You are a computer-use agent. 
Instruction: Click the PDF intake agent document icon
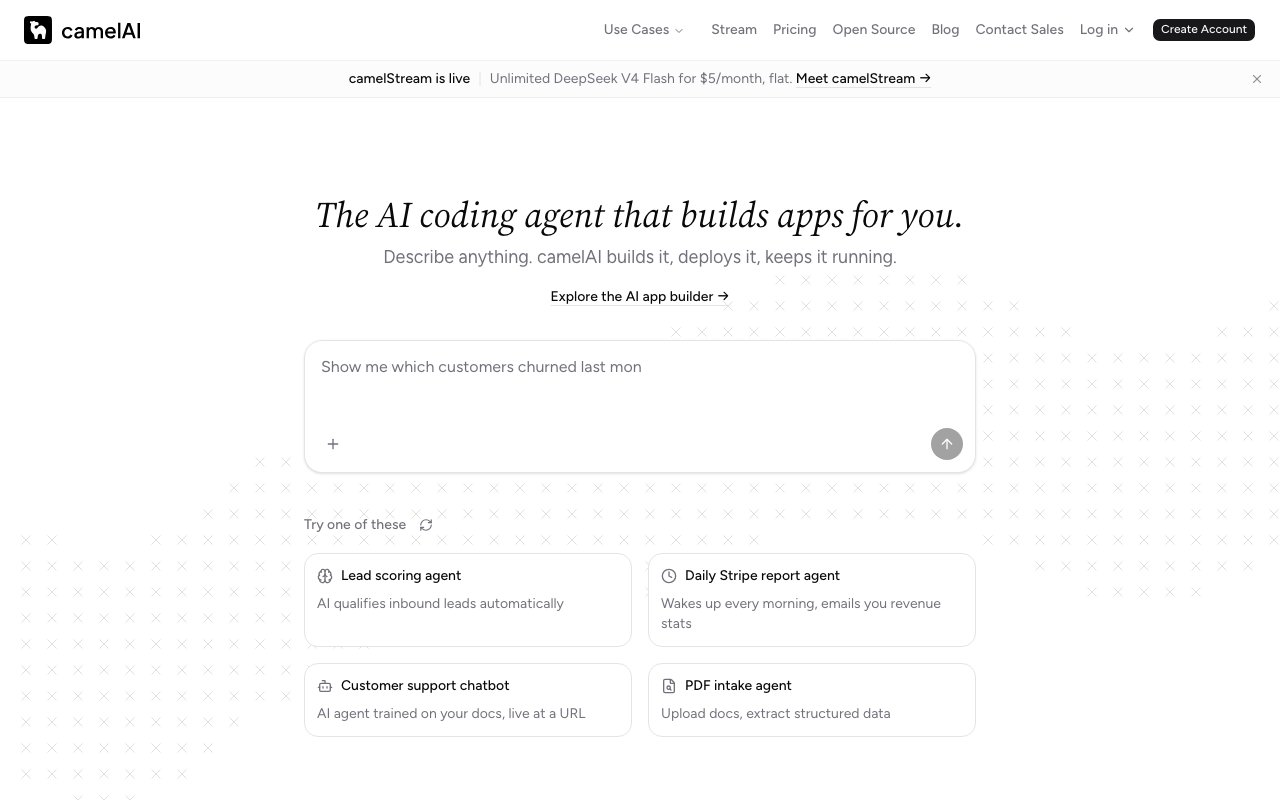click(x=669, y=686)
